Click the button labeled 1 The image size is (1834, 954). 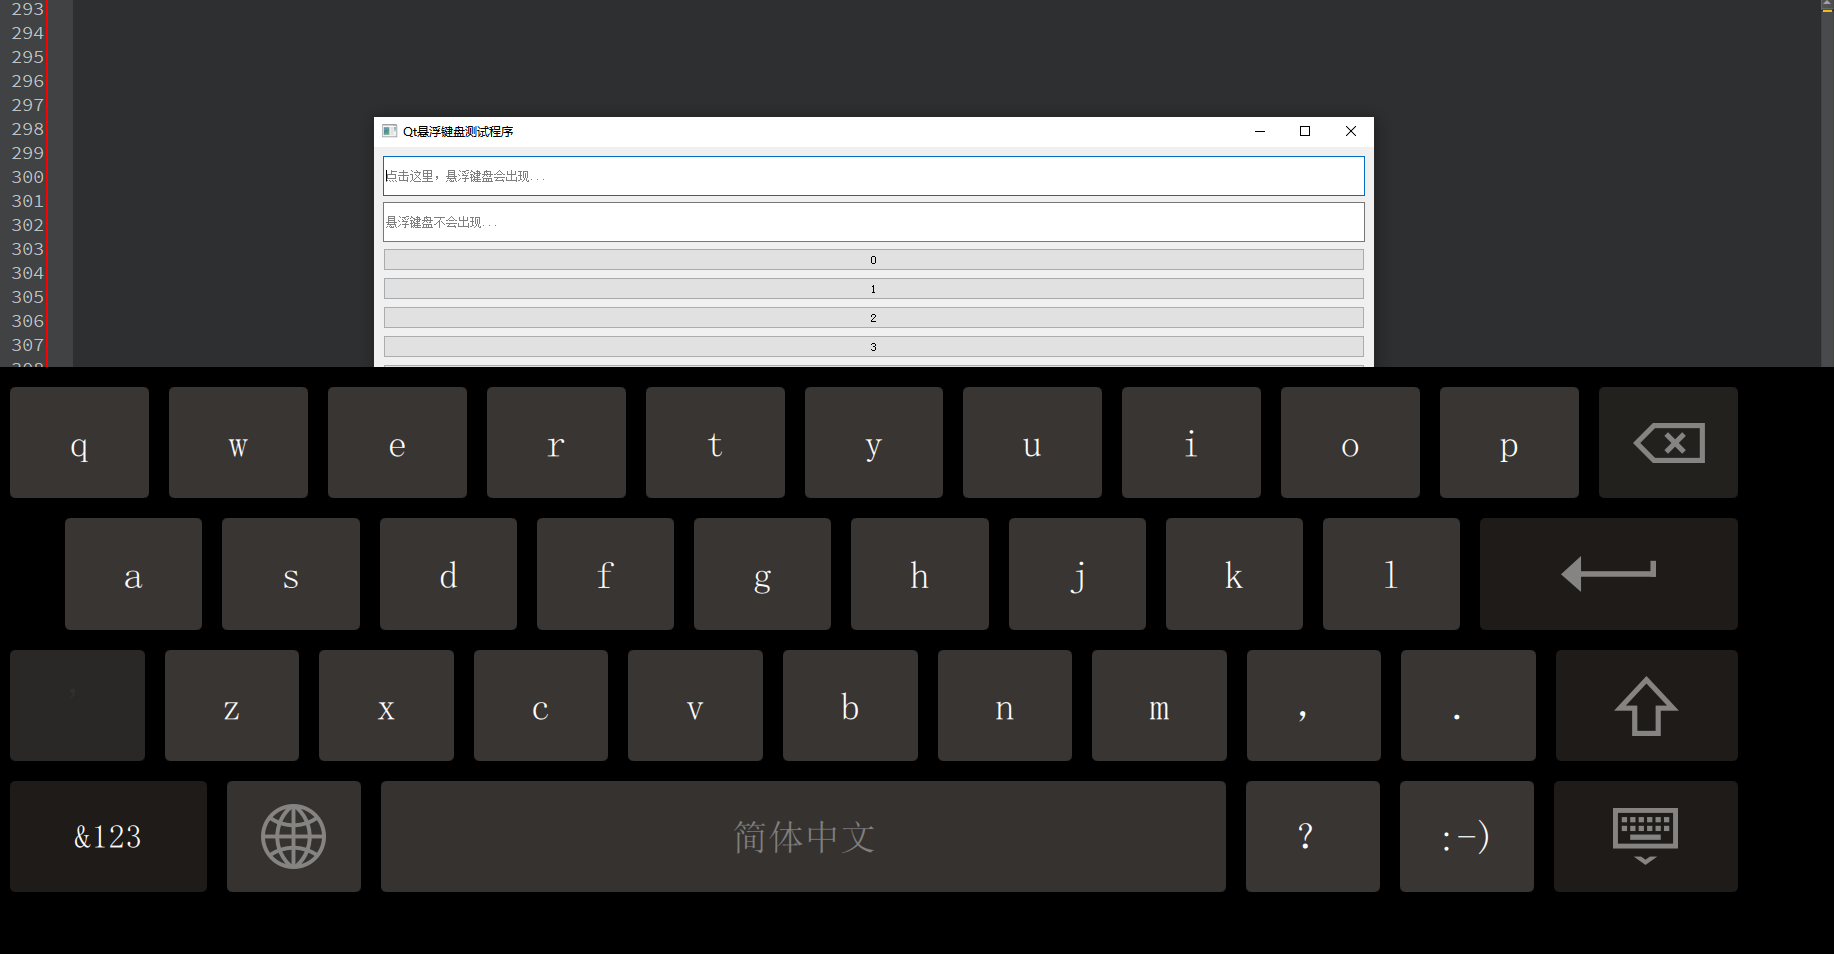(874, 289)
